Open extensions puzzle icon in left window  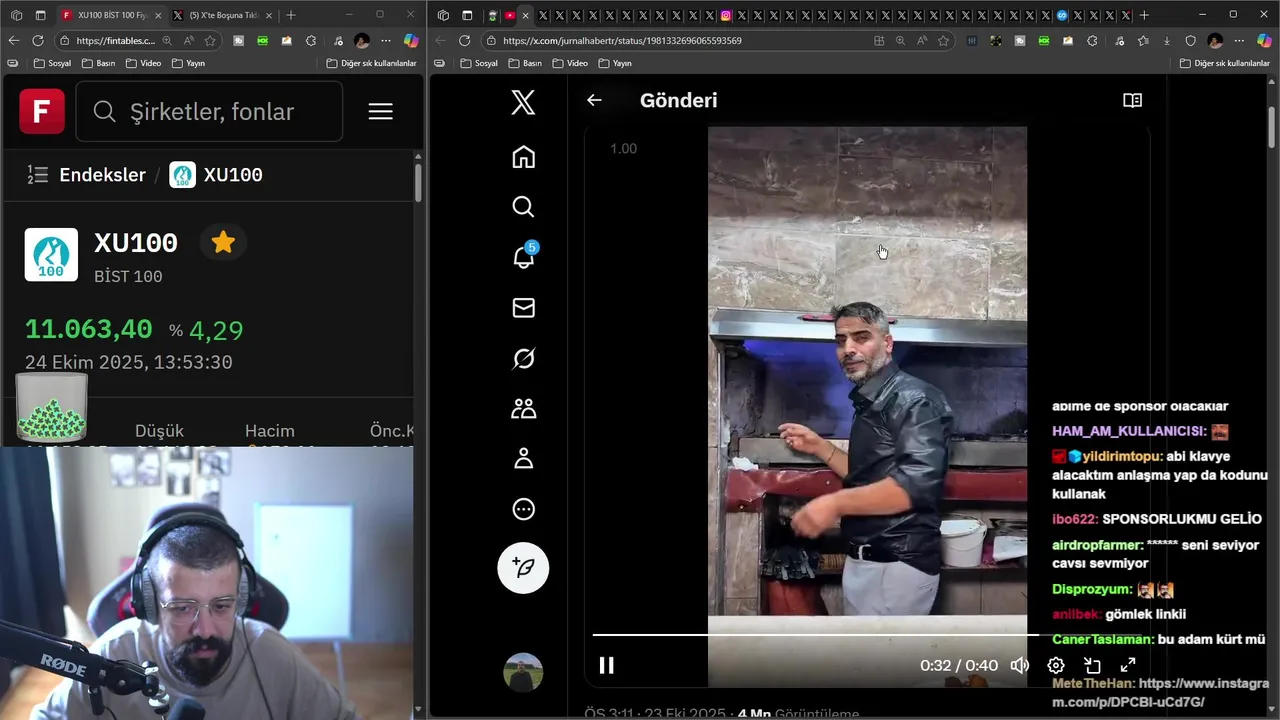click(311, 41)
